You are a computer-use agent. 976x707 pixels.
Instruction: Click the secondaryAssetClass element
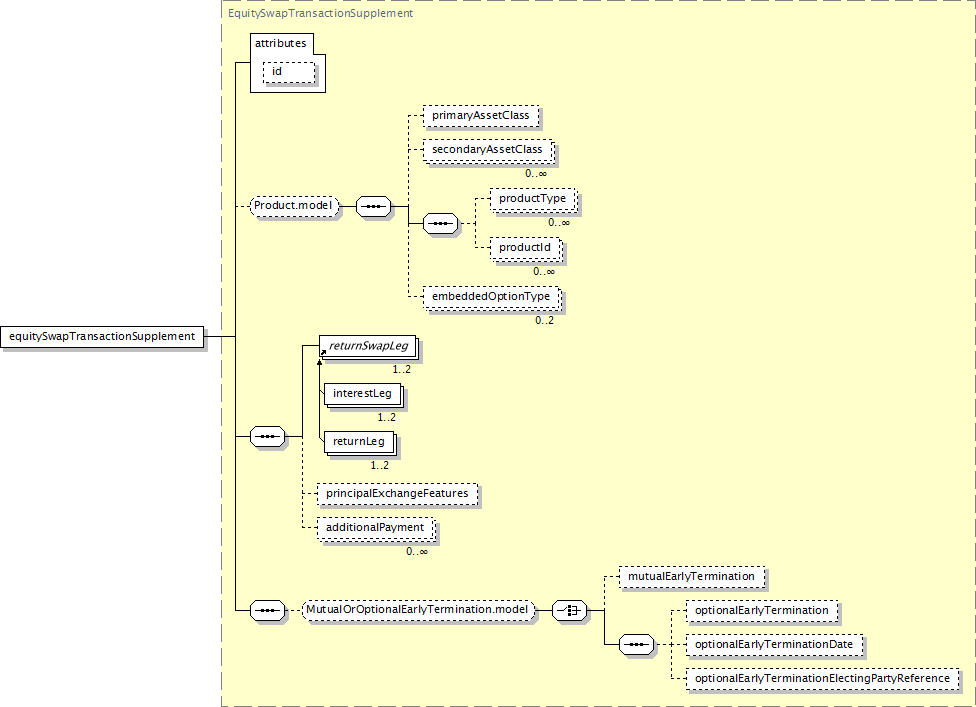click(487, 150)
